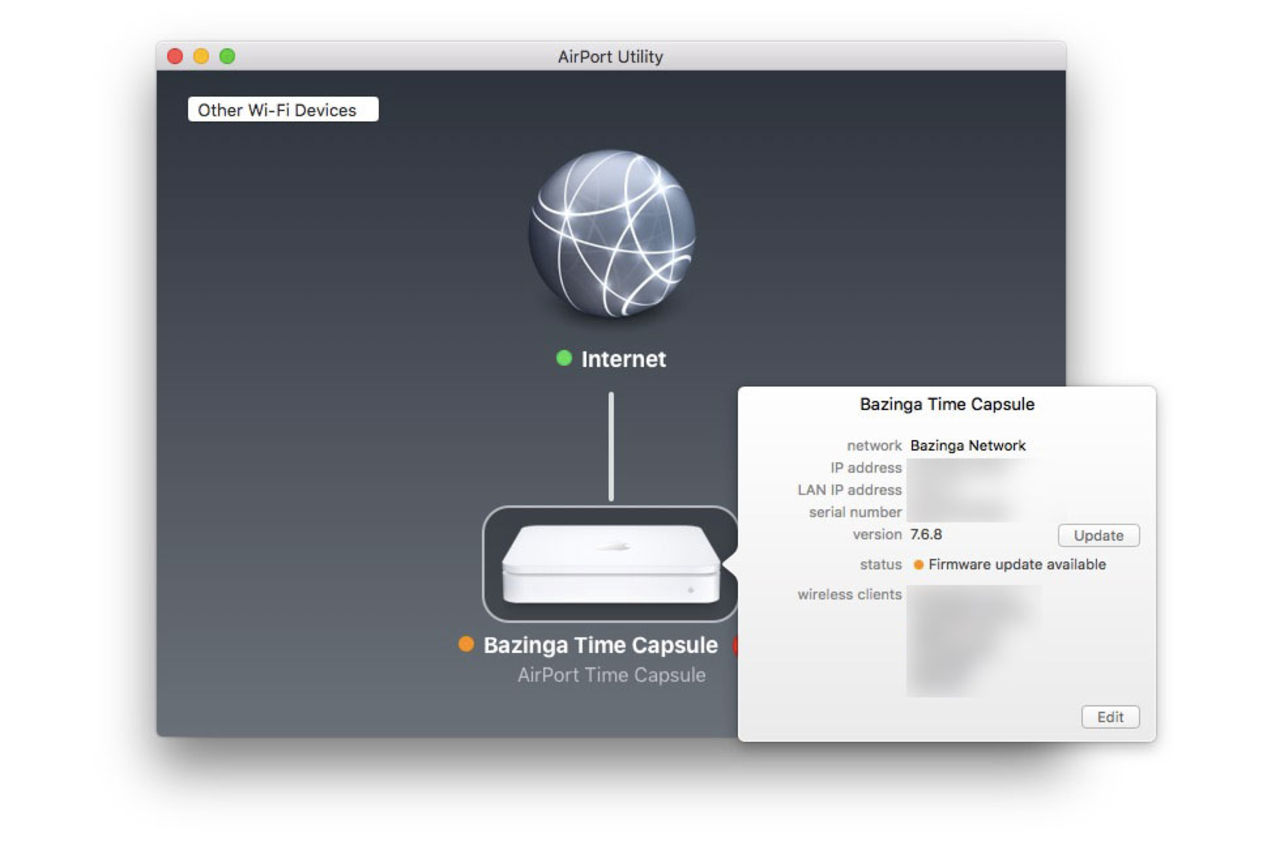
Task: Click the Firmware update available status text
Action: click(x=1017, y=565)
